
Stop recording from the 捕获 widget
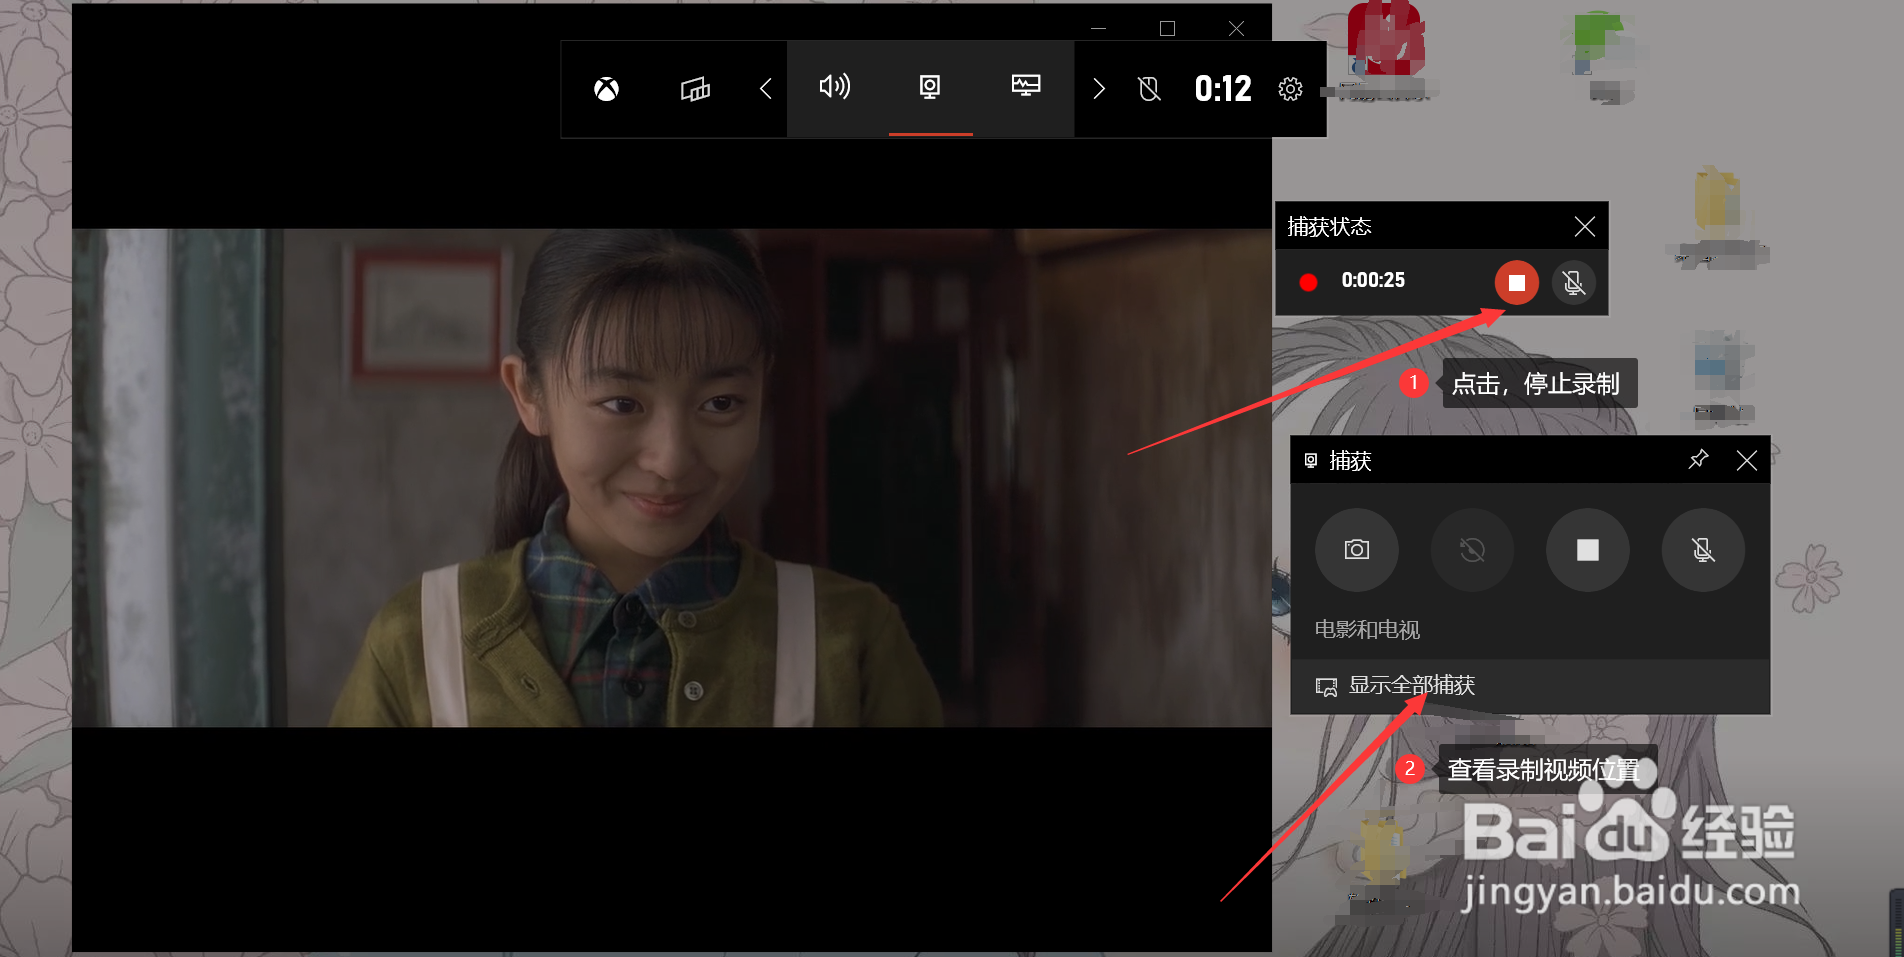tap(1588, 550)
